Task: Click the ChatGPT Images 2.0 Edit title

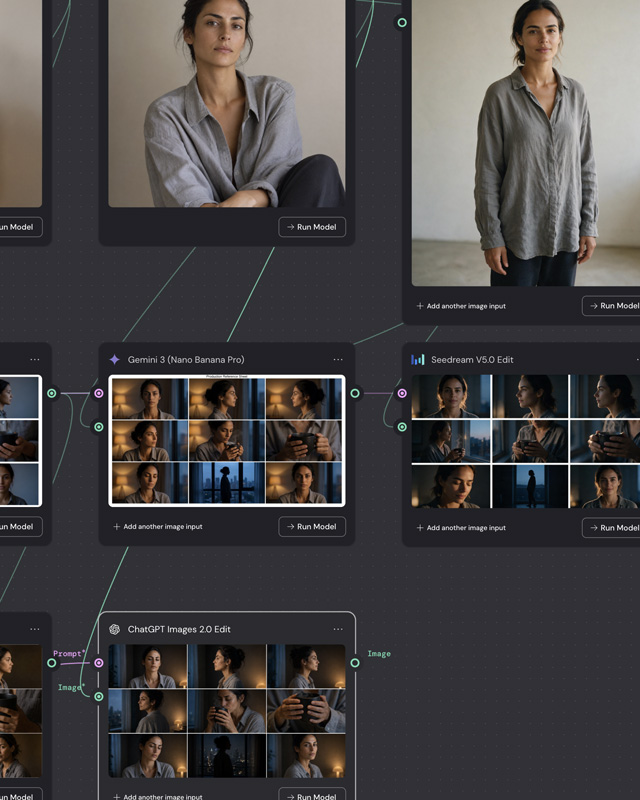Action: click(179, 629)
